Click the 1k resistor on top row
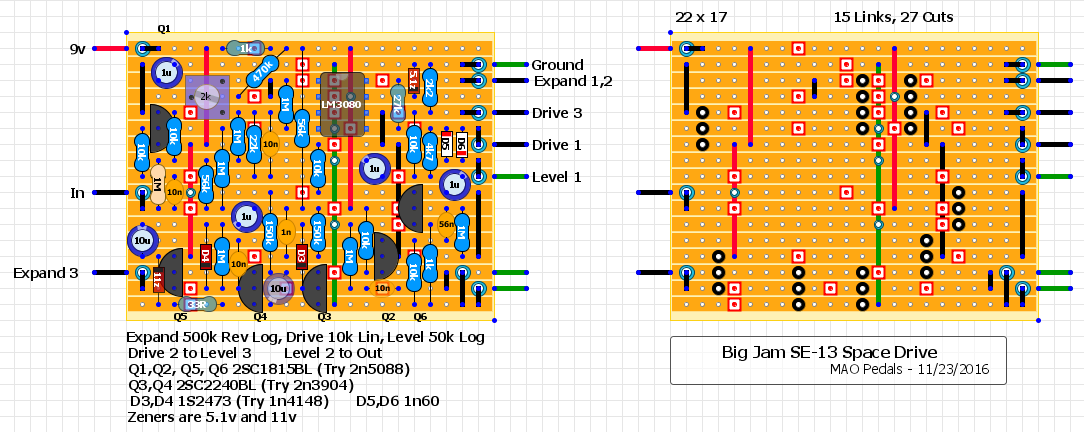Image resolution: width=1084 pixels, height=432 pixels. [x=245, y=48]
